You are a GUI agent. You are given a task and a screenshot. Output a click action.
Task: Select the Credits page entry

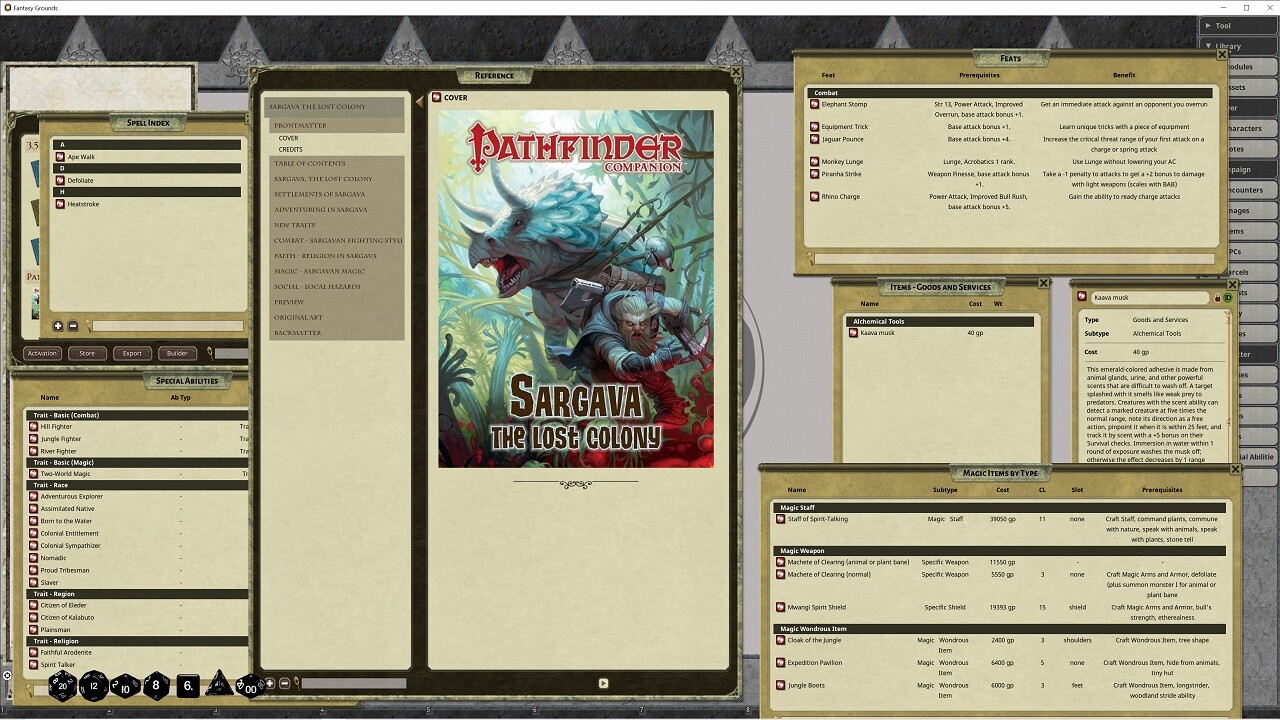[x=291, y=150]
